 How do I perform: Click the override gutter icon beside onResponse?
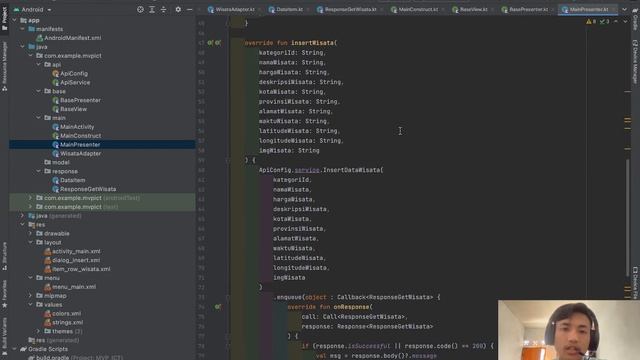point(218,307)
